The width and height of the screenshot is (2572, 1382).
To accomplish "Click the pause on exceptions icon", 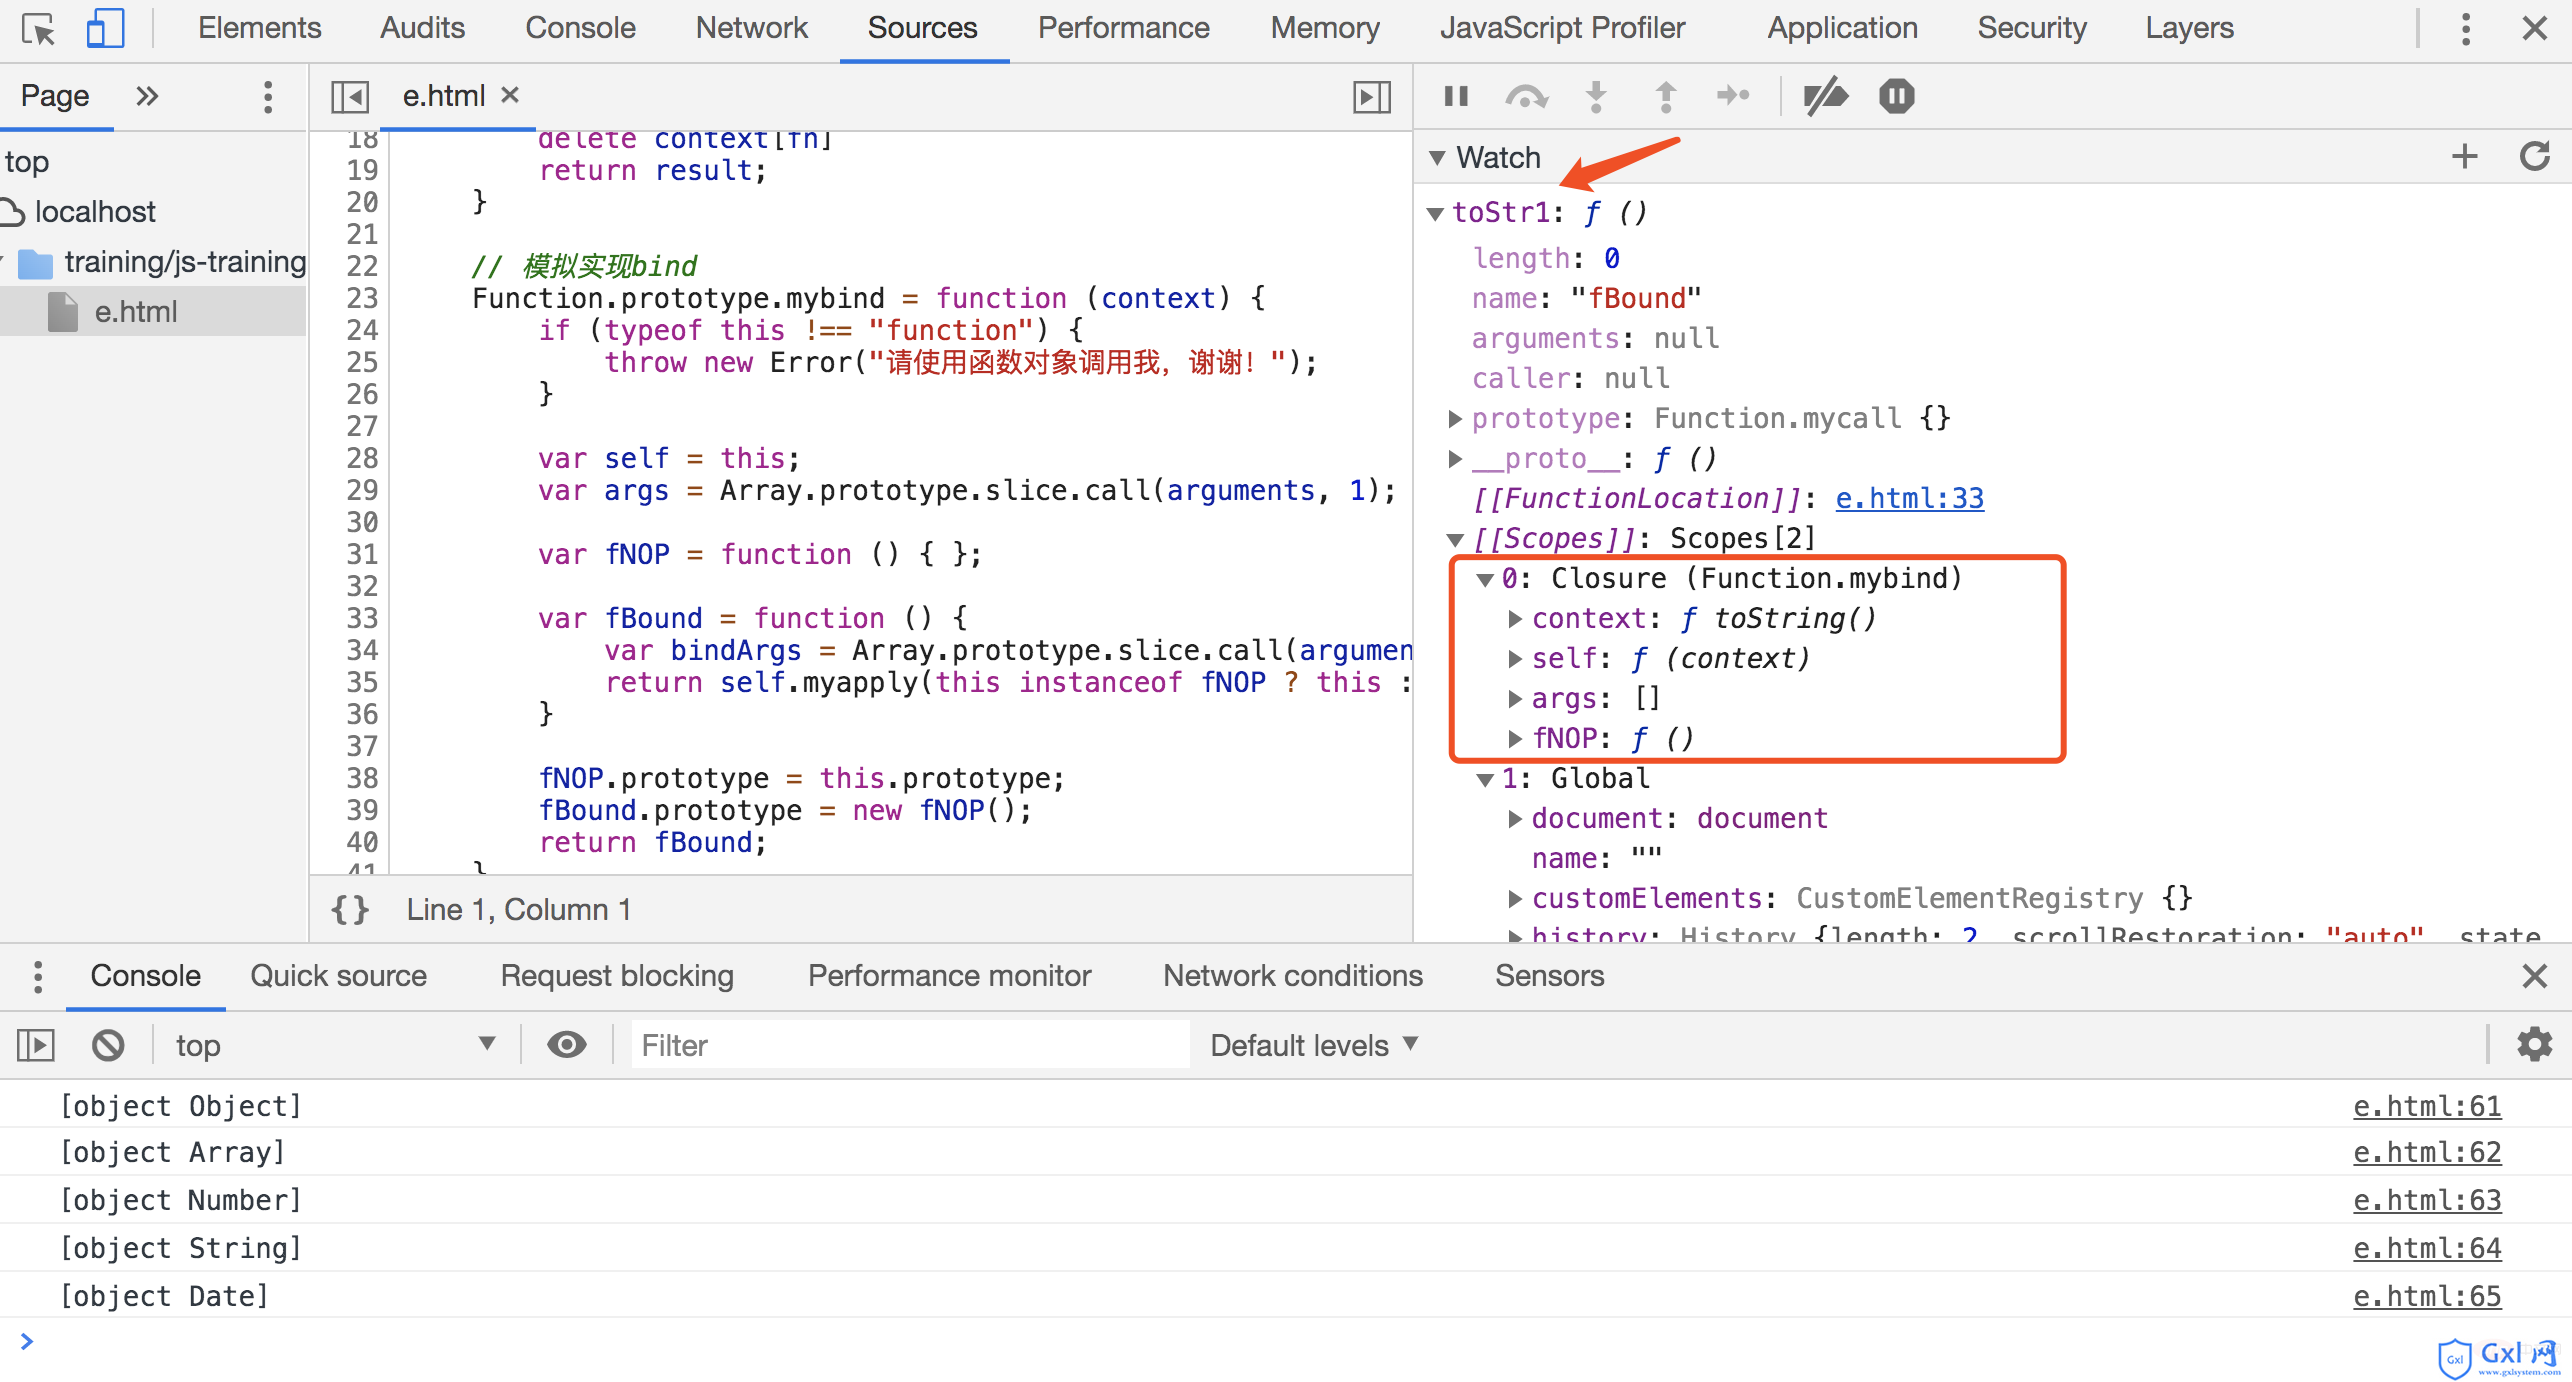I will tap(1898, 97).
